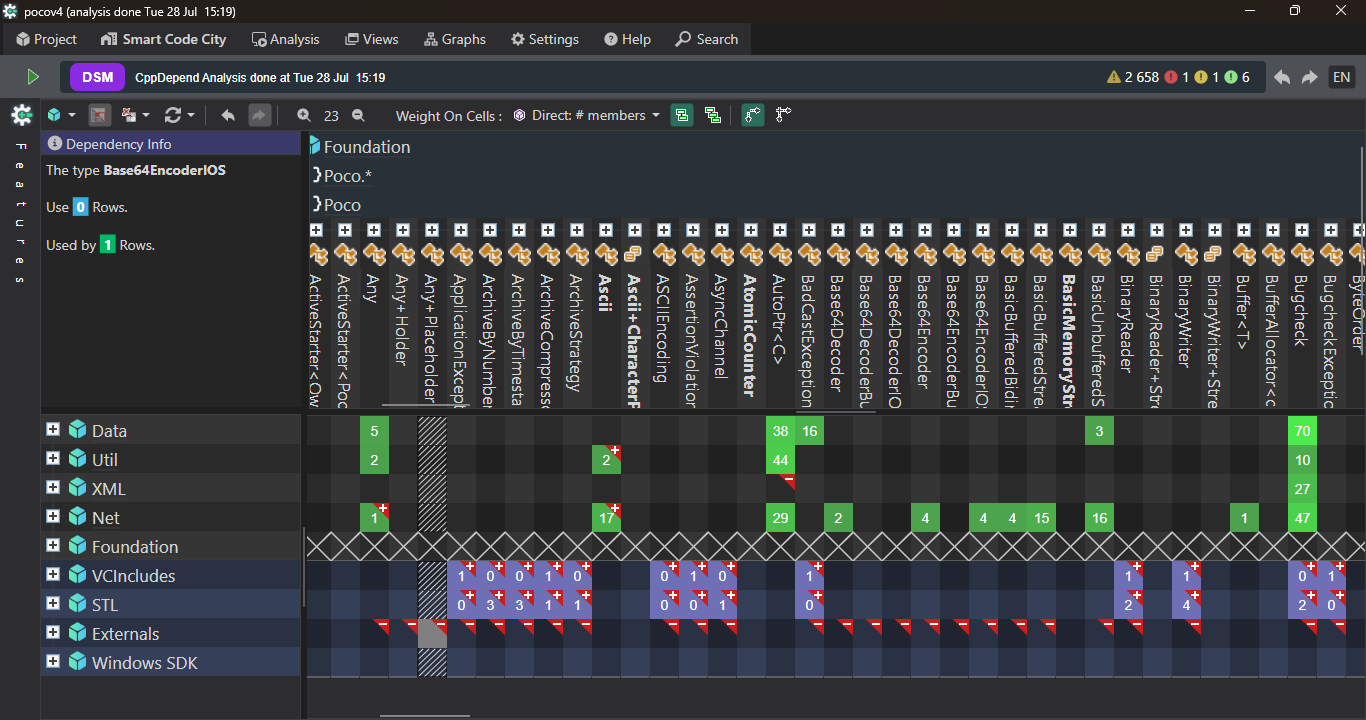Image resolution: width=1366 pixels, height=720 pixels.
Task: Click the Search menu item
Action: [707, 39]
